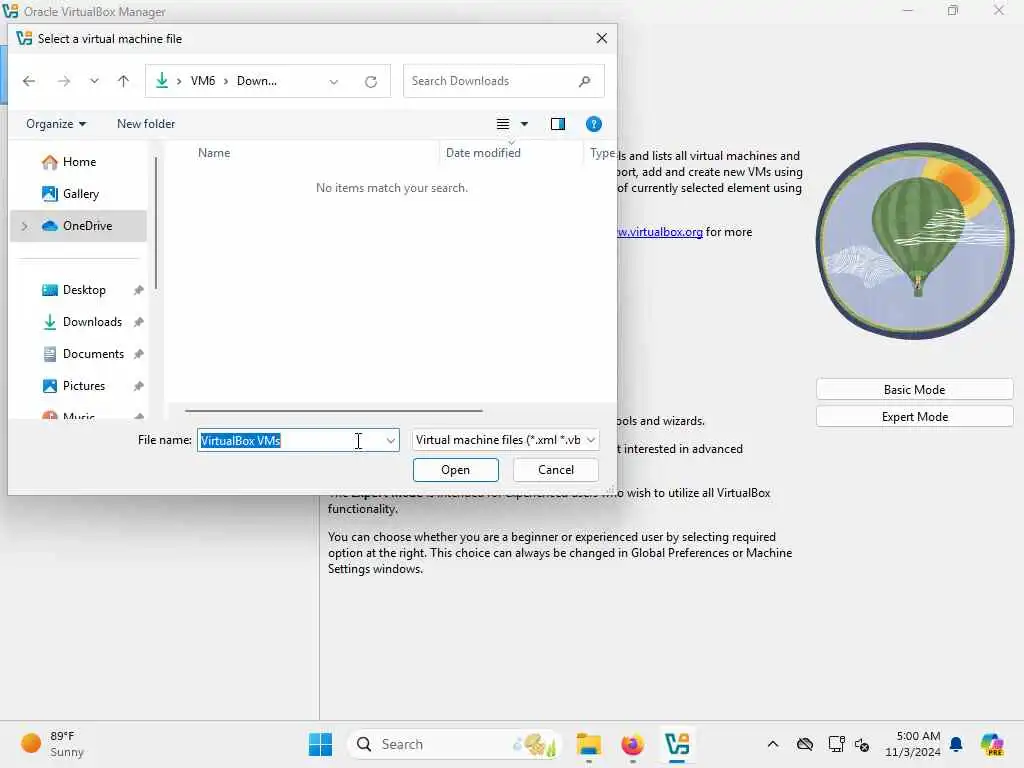The width and height of the screenshot is (1024, 768).
Task: Show hidden system tray icons
Action: pyautogui.click(x=773, y=744)
